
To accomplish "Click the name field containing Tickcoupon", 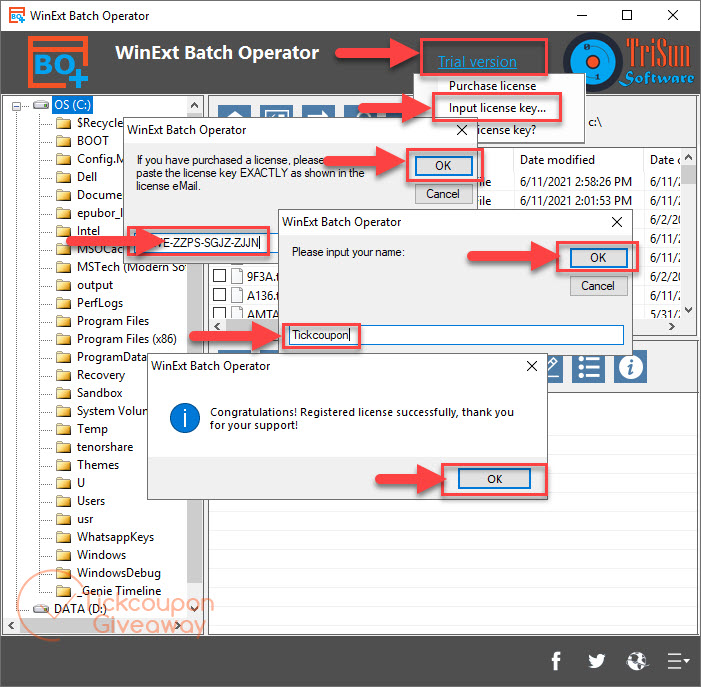I will click(x=456, y=335).
